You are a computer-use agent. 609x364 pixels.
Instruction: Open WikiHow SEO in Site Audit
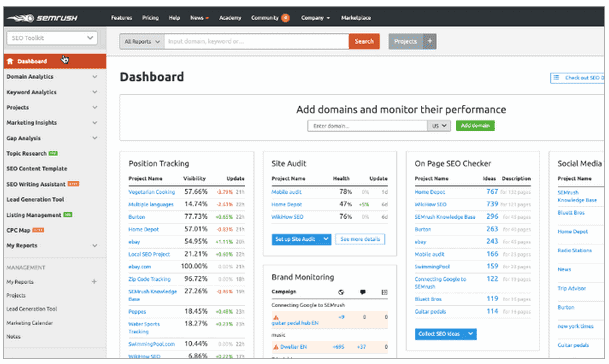tap(287, 217)
